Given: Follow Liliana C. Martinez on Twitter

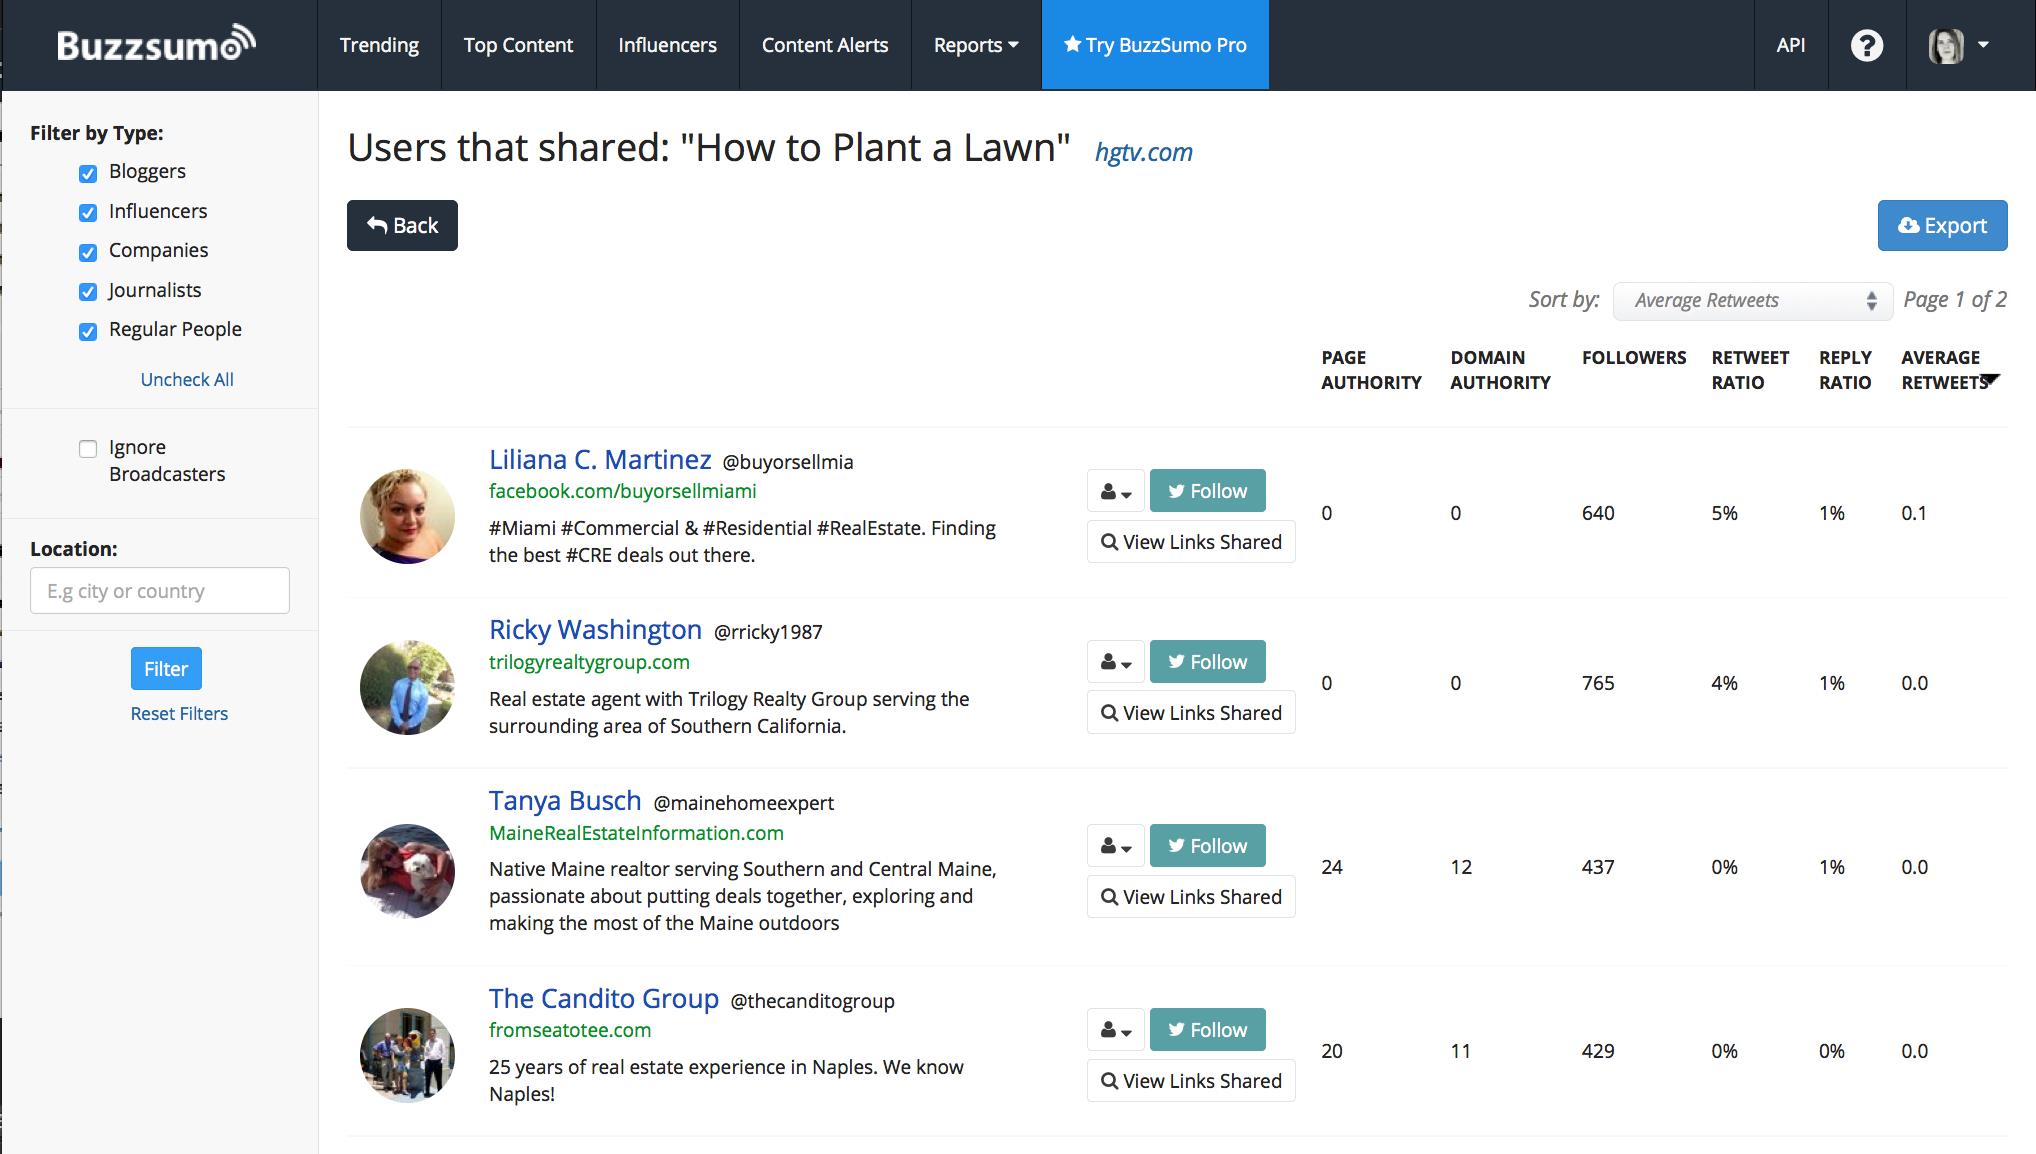Looking at the screenshot, I should click(1207, 491).
